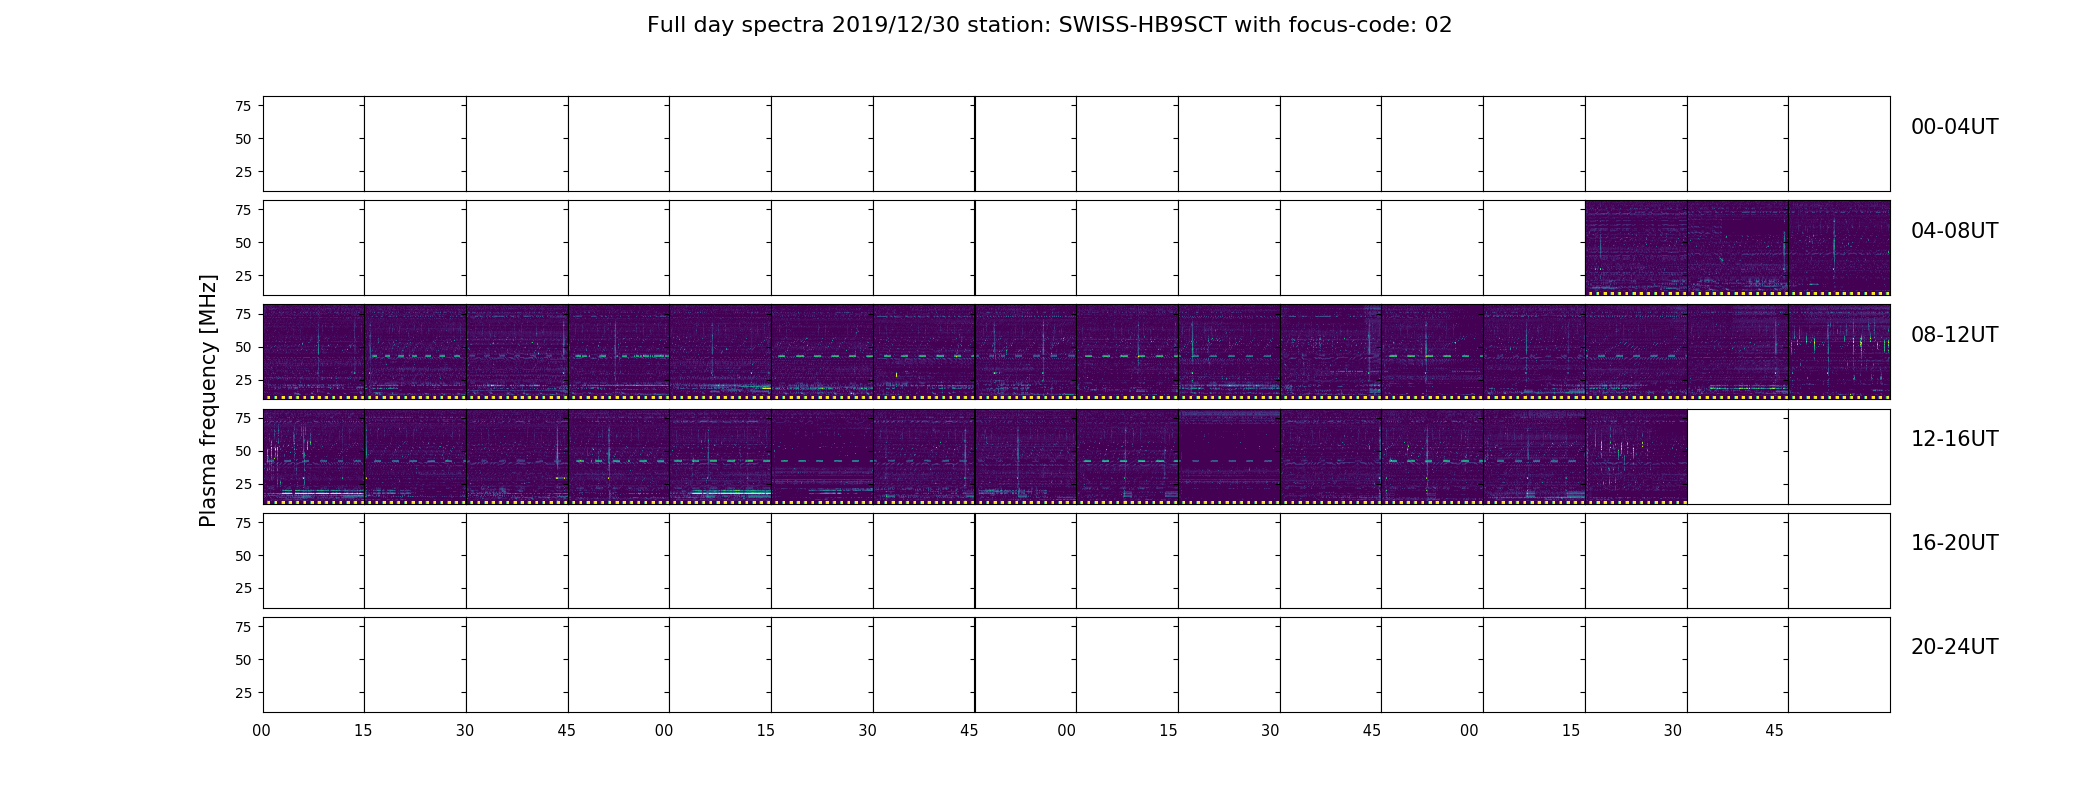Select the 04-08UT row label
Viewport: 2100px width, 800px height.
[x=1954, y=231]
